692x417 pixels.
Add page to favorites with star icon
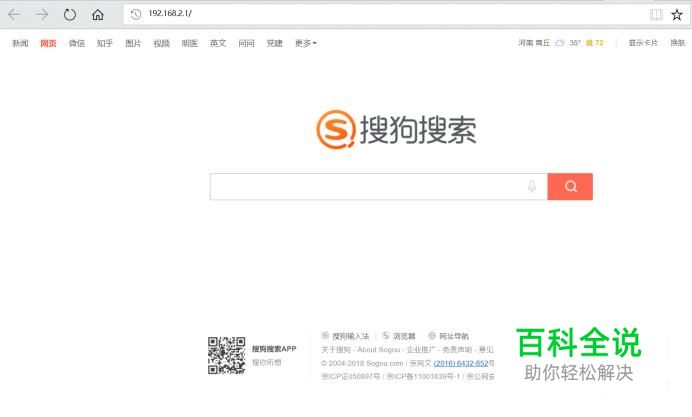coord(677,15)
